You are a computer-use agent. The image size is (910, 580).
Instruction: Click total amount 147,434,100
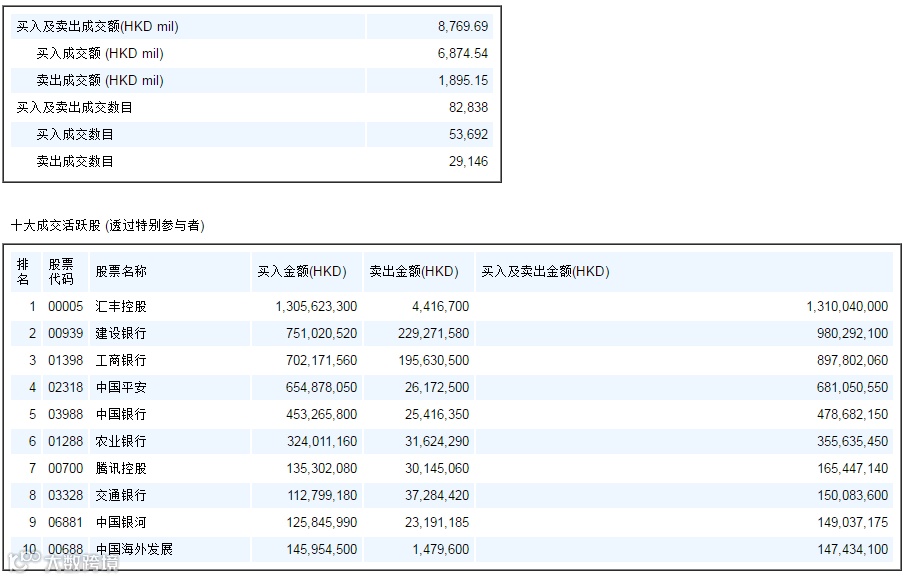pyautogui.click(x=853, y=549)
